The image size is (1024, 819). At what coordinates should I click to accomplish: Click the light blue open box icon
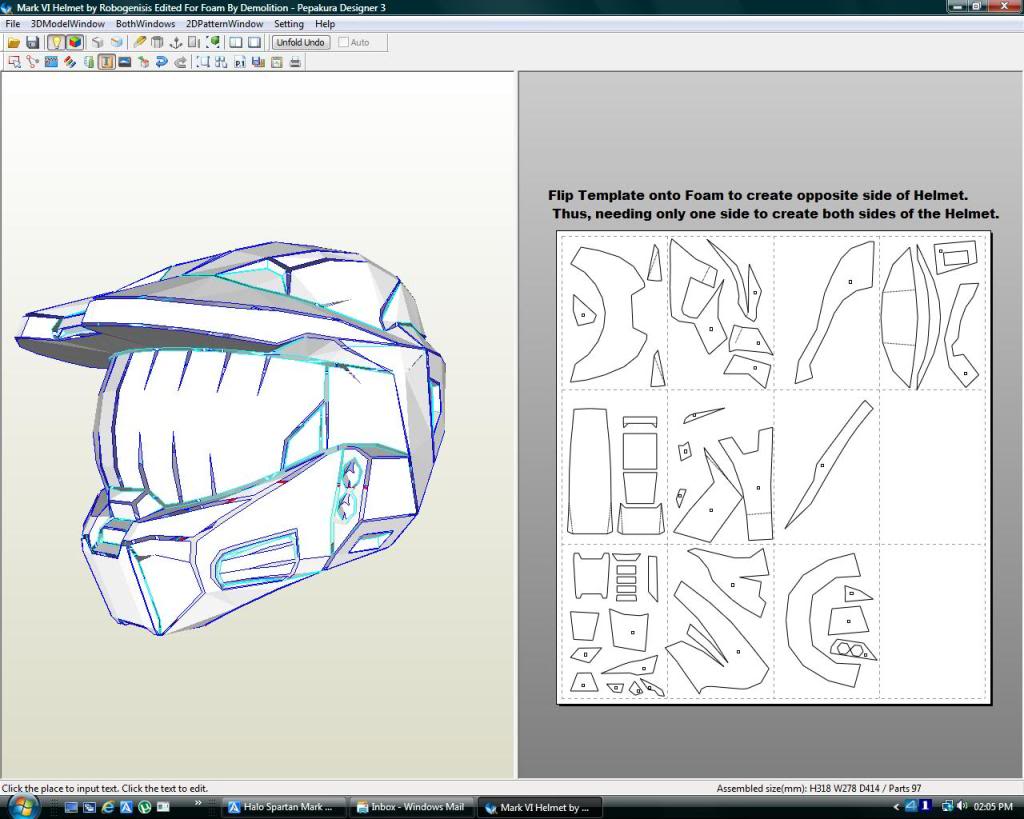(x=117, y=43)
